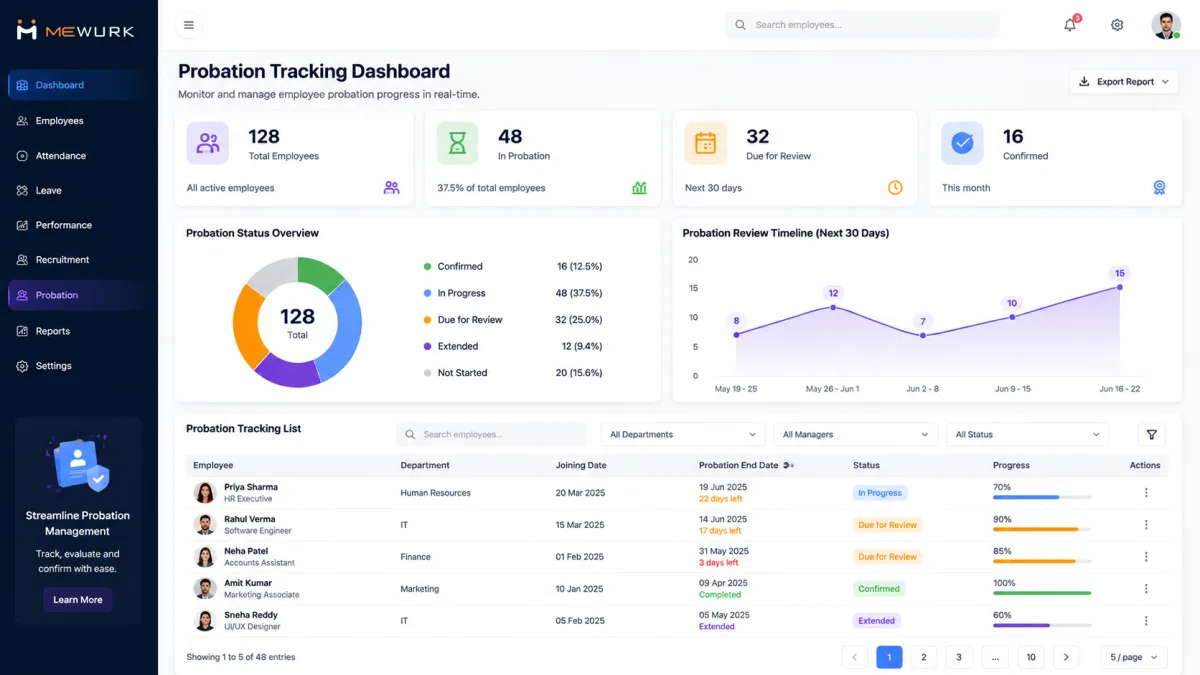Click the tracking list search employees field
The image size is (1200, 675).
pos(492,434)
